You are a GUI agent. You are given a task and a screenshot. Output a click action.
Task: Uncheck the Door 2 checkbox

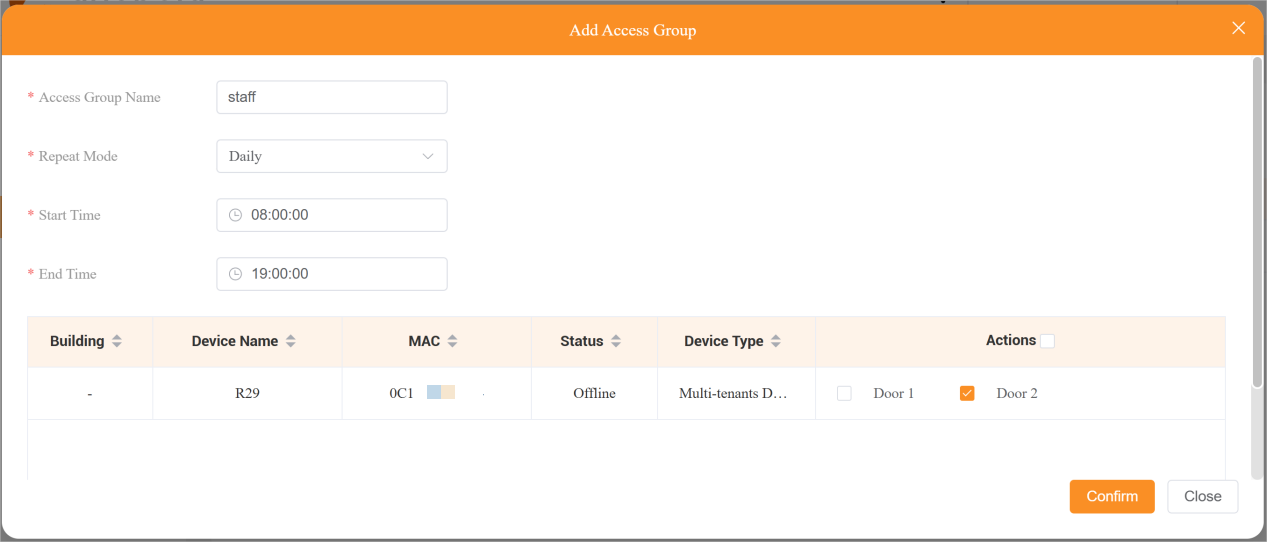coord(967,393)
